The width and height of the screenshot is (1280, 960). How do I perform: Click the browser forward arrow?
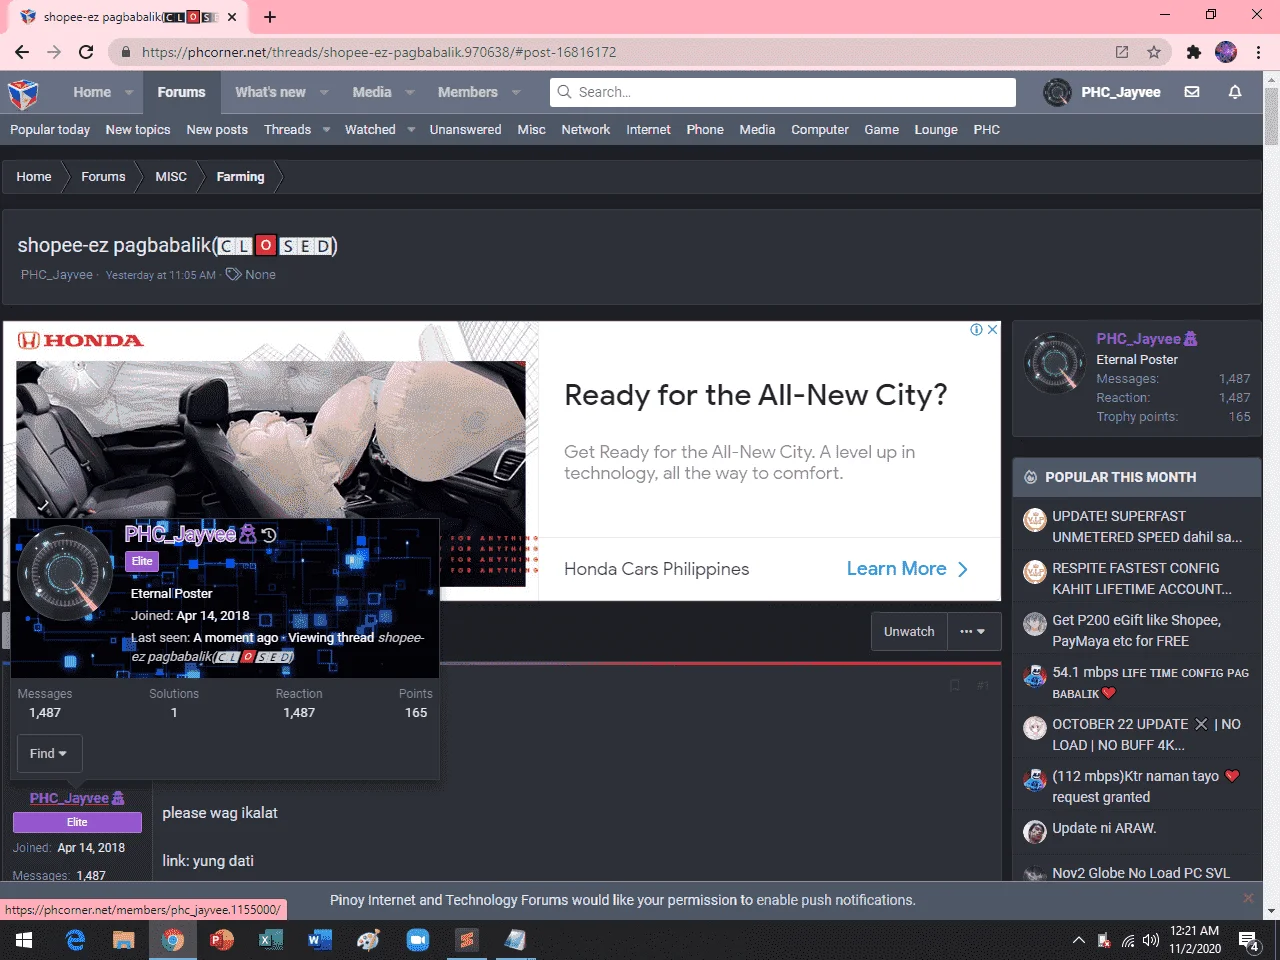(x=54, y=52)
